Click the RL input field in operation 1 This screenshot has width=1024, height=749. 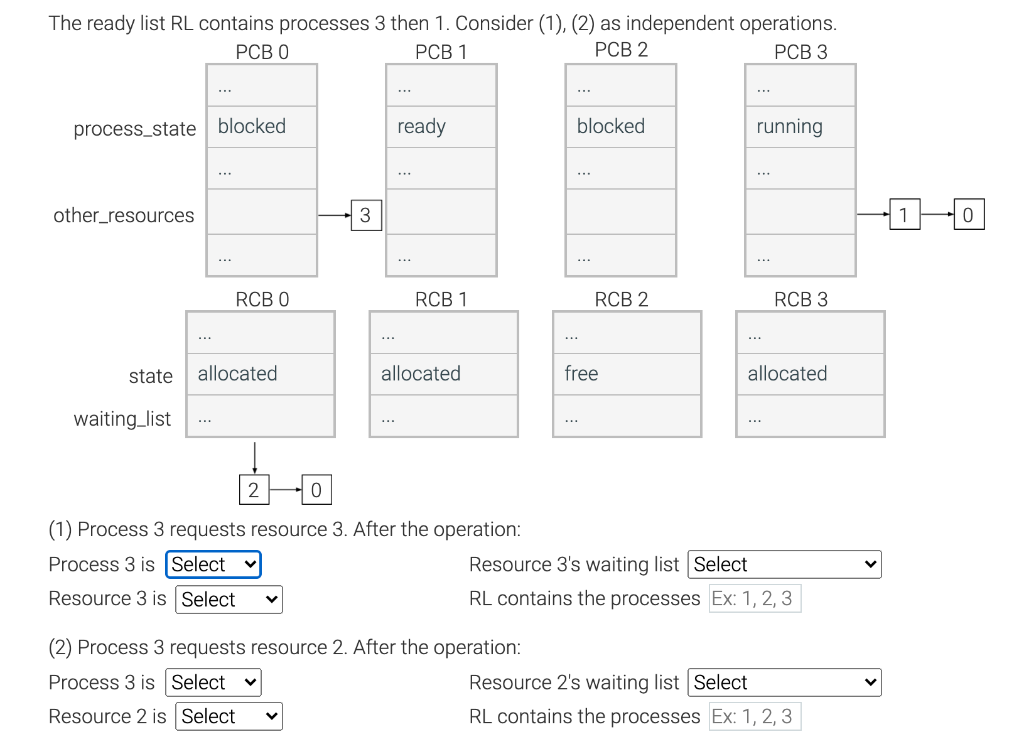pyautogui.click(x=755, y=598)
